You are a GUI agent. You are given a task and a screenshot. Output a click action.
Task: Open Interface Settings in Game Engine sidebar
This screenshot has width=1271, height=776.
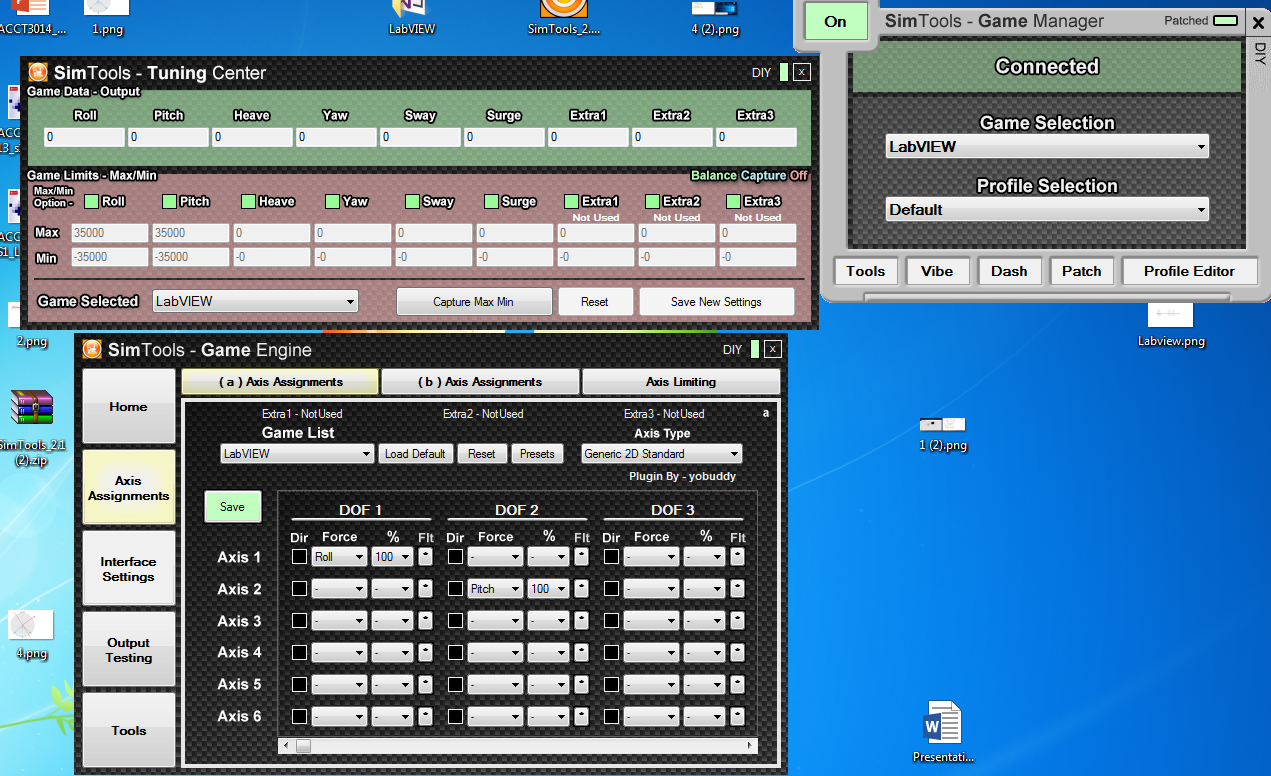tap(128, 569)
